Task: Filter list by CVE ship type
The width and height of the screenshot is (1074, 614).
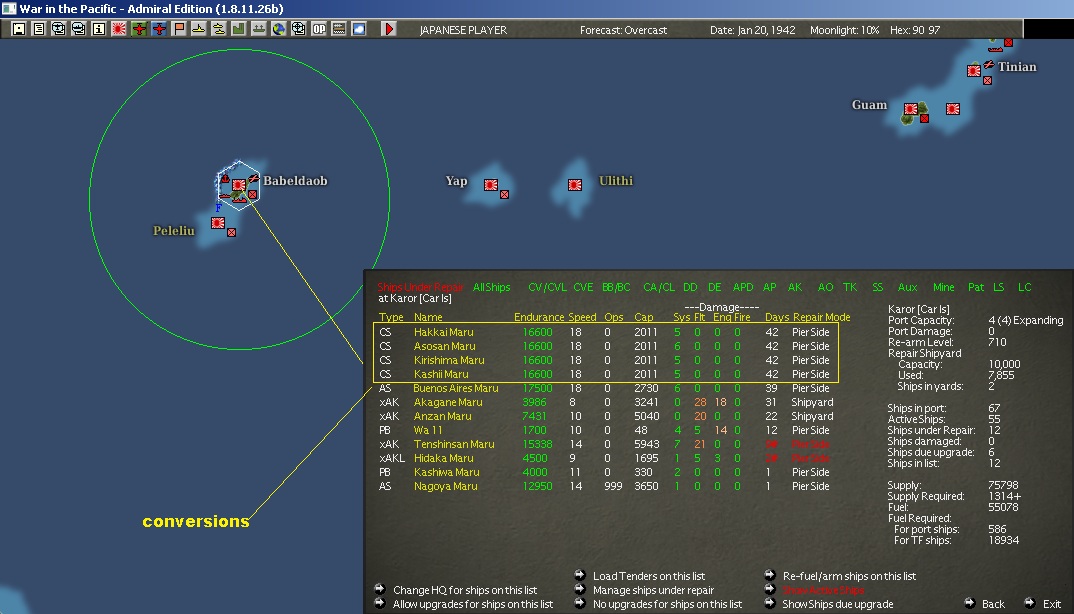Action: pos(583,287)
